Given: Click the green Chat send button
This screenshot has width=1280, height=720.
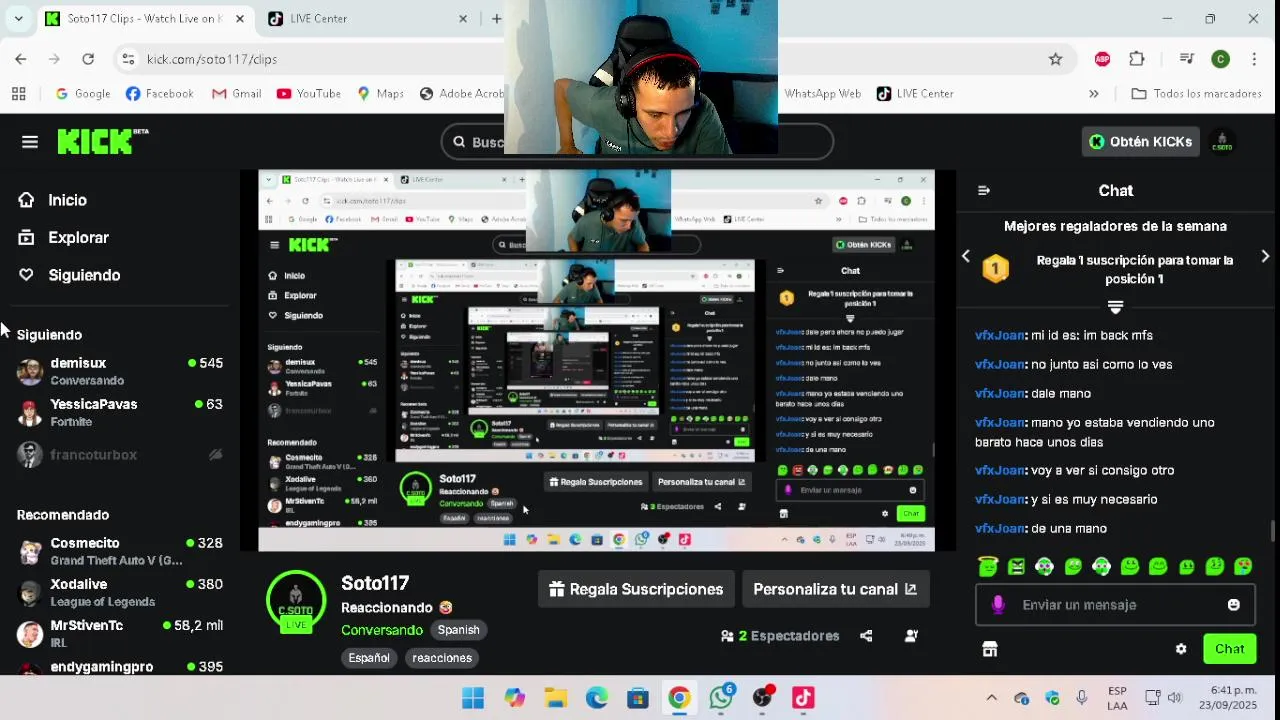Looking at the screenshot, I should (x=1229, y=649).
